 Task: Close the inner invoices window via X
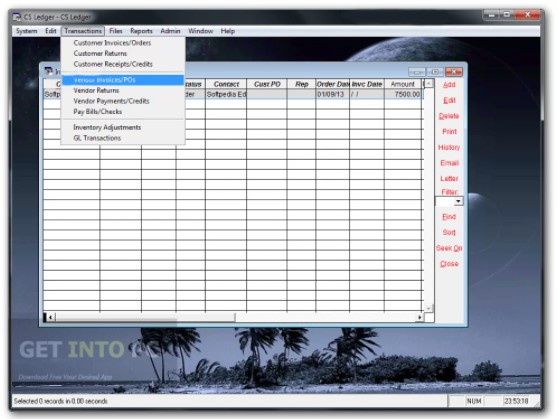coord(454,72)
